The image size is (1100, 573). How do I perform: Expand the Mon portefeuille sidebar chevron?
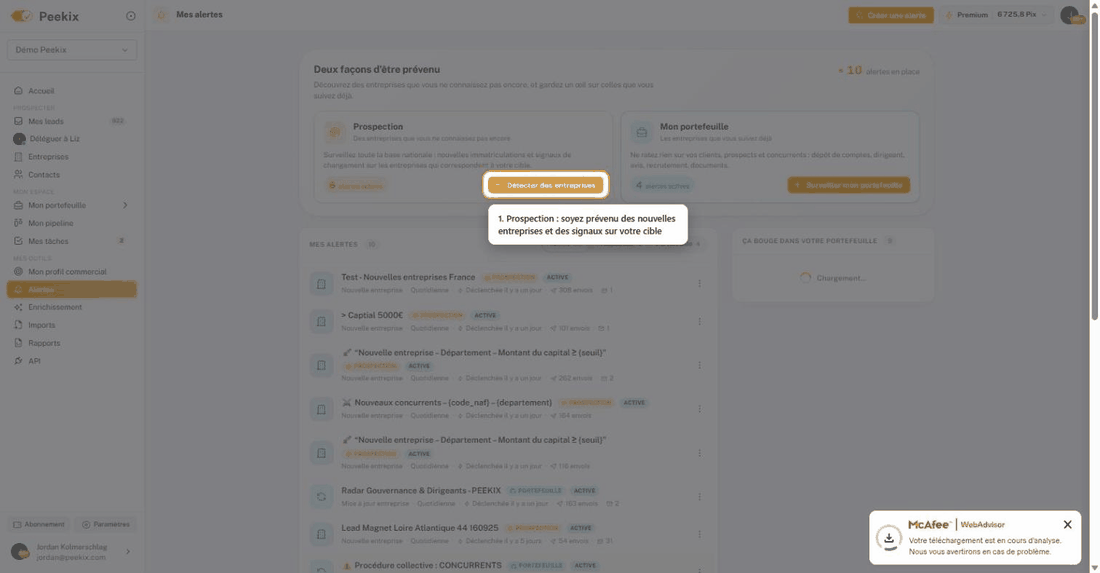[x=126, y=205]
